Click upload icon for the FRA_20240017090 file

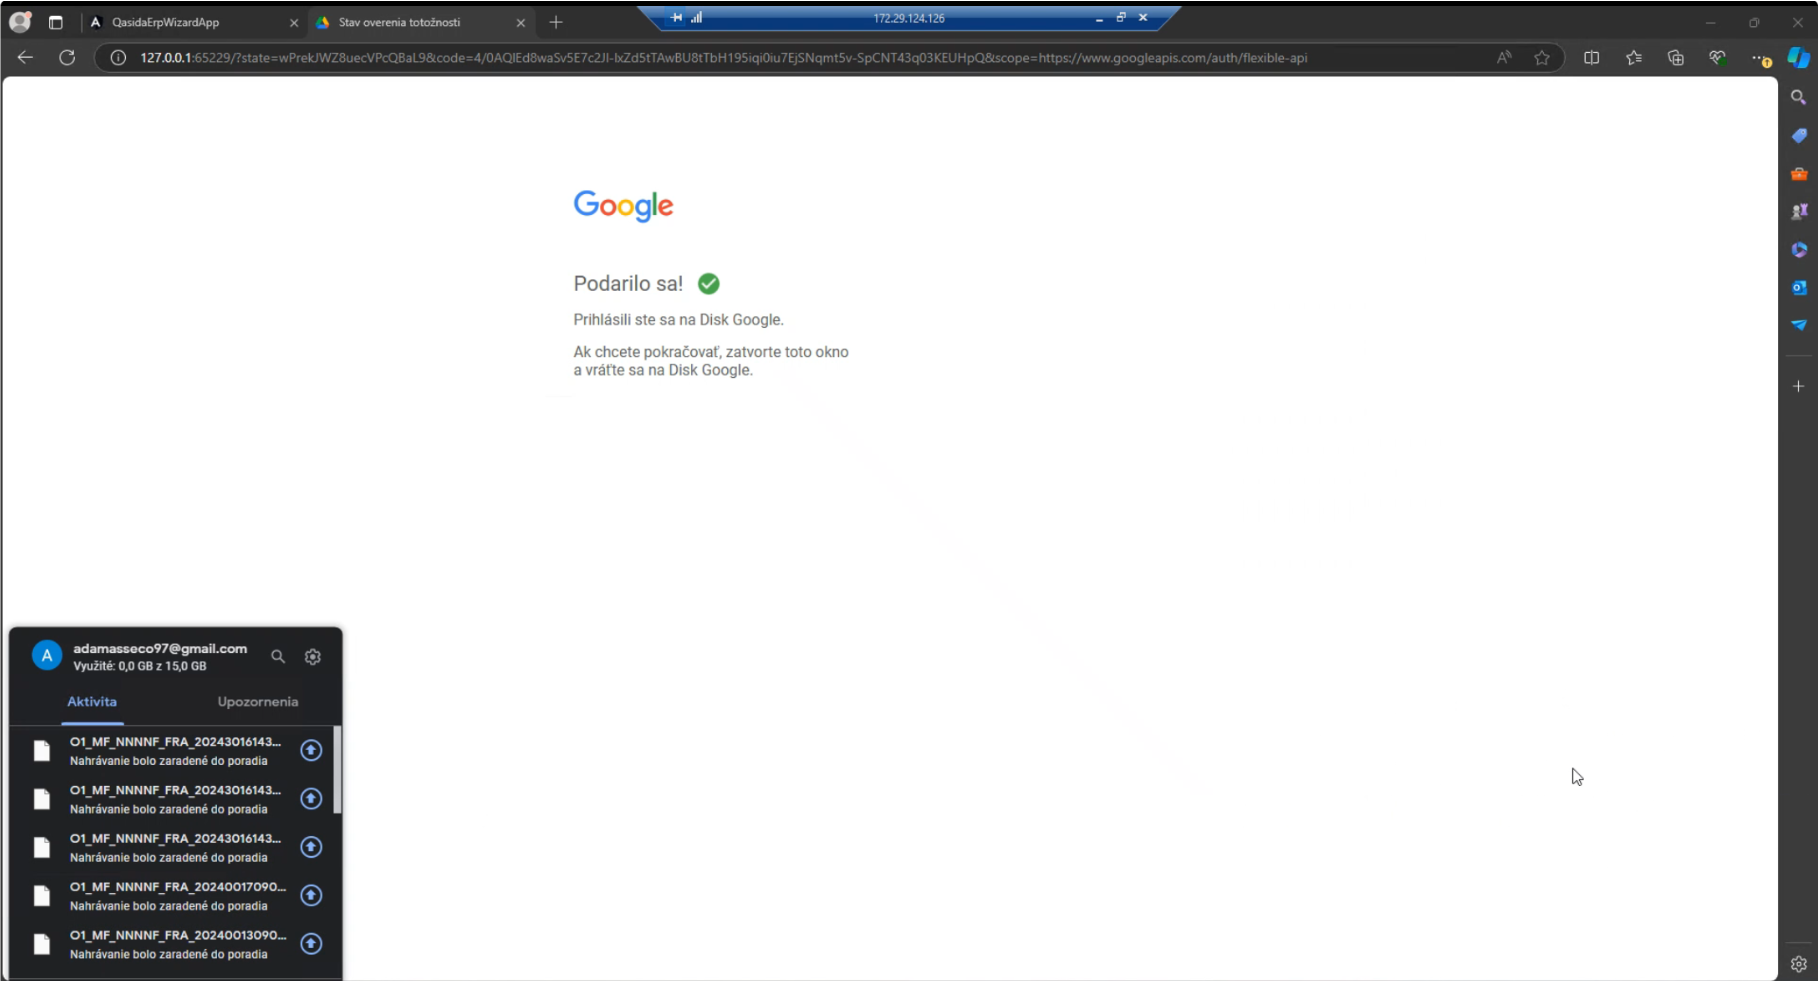(311, 895)
